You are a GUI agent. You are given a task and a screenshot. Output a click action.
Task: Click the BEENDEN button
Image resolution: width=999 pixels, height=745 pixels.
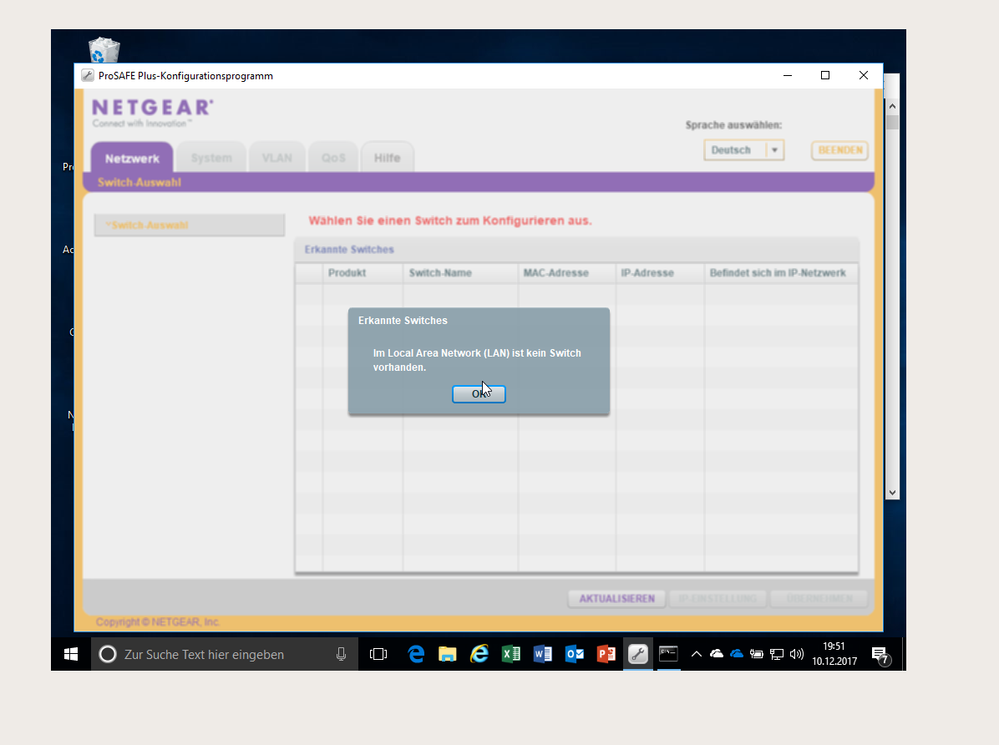840,150
